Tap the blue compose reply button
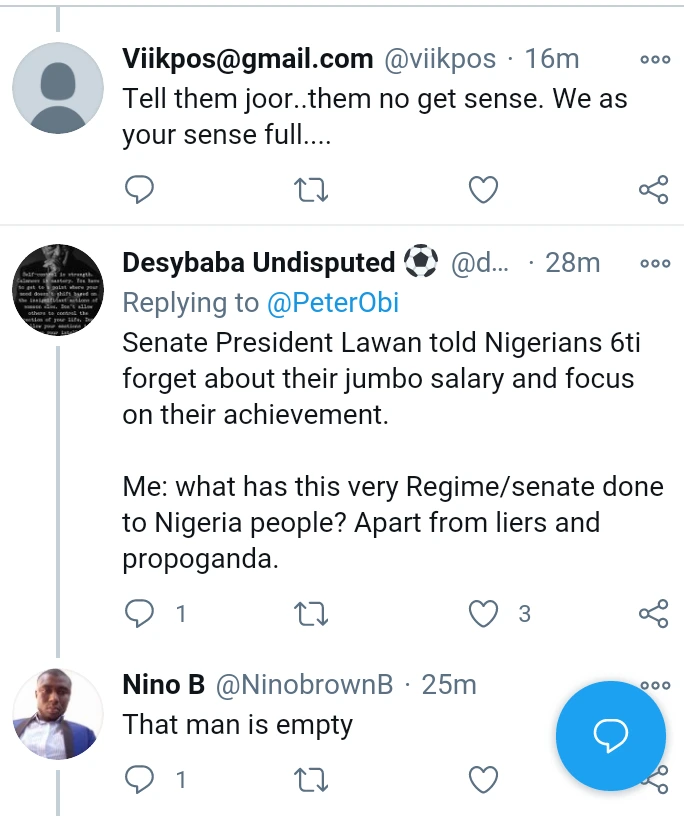Viewport: 684px width, 820px height. [x=610, y=737]
